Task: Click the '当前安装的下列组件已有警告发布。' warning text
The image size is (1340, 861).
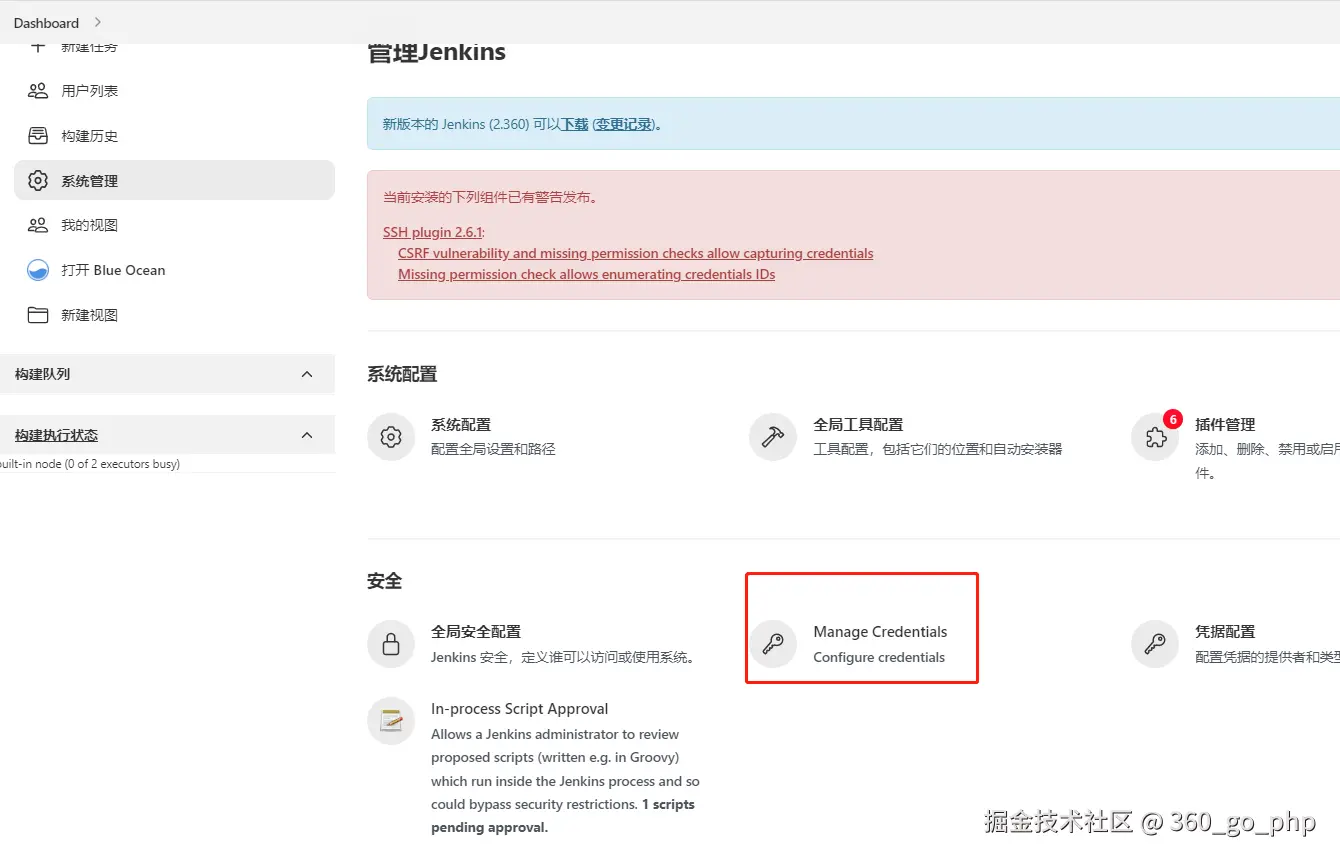Action: [x=491, y=197]
